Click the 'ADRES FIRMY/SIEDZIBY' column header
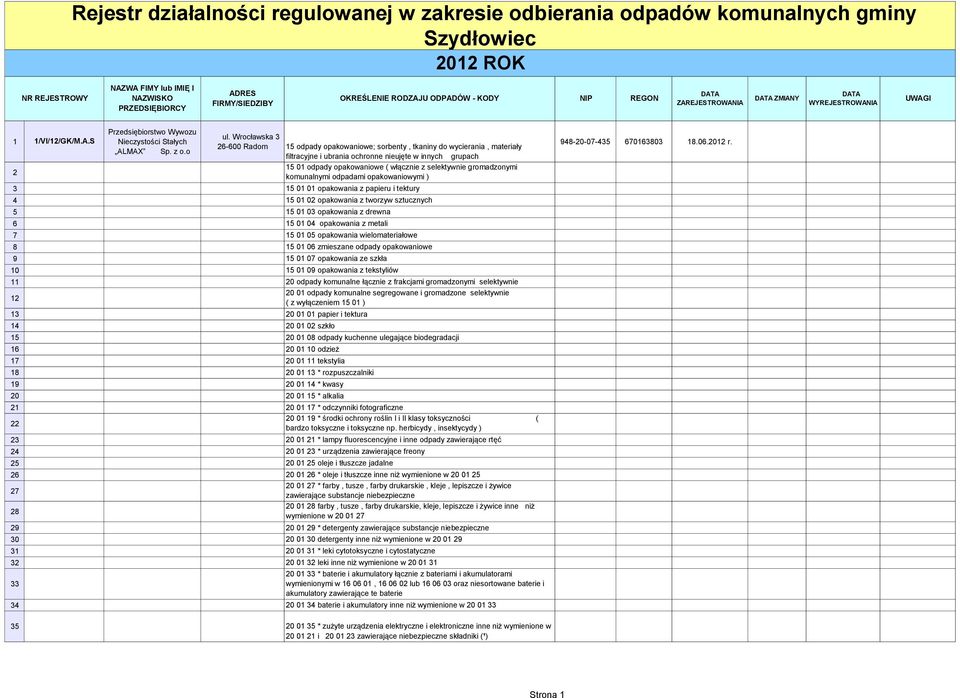Screen dimensions: 960x698 click(242, 98)
